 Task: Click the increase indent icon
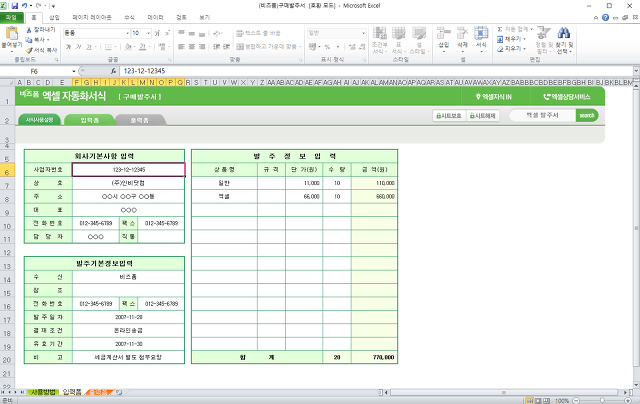(x=227, y=47)
